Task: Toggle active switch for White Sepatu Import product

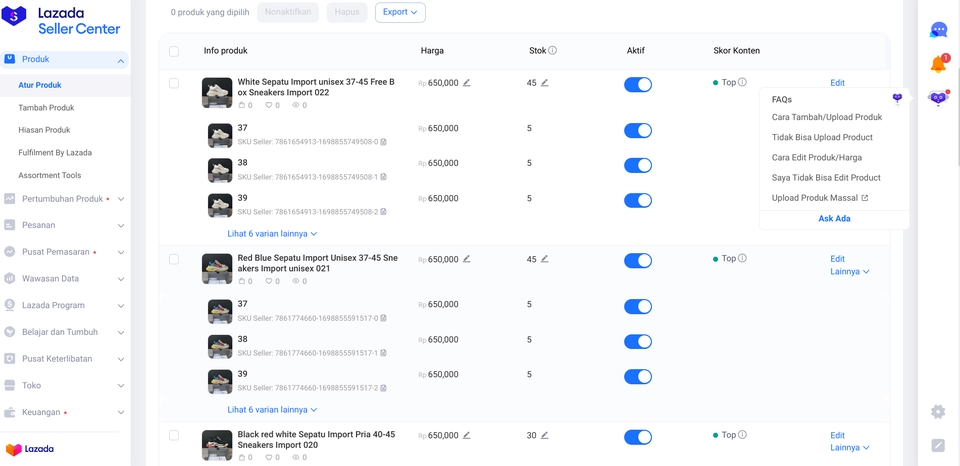Action: [x=637, y=85]
